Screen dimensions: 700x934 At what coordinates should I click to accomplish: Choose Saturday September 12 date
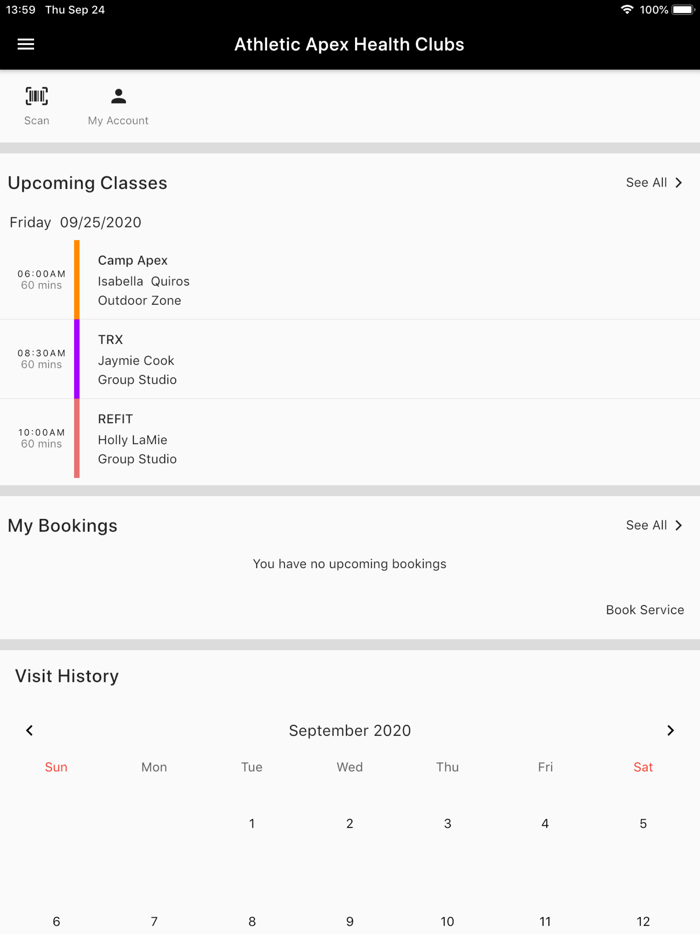pyautogui.click(x=643, y=921)
